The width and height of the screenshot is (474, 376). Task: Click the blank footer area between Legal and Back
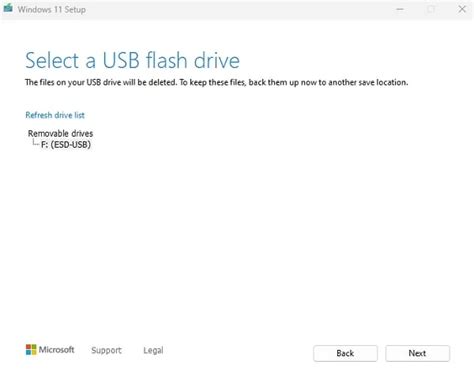(238, 352)
